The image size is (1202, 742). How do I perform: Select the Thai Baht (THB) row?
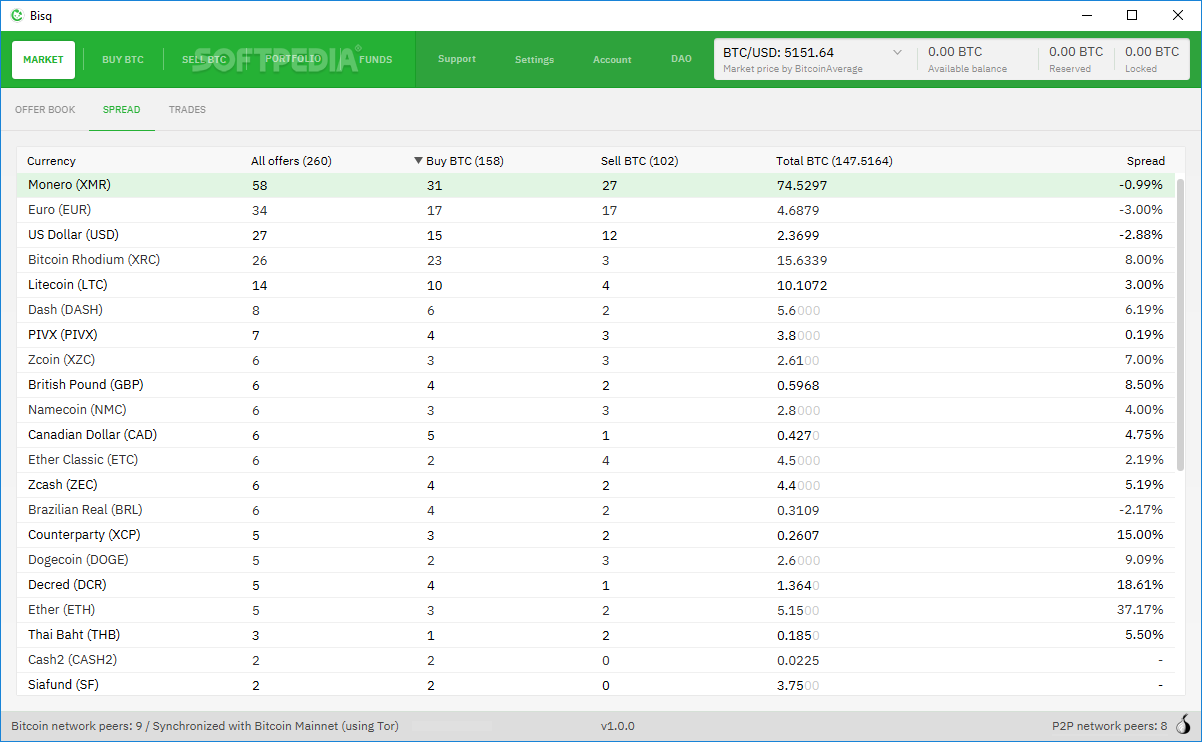(x=595, y=635)
